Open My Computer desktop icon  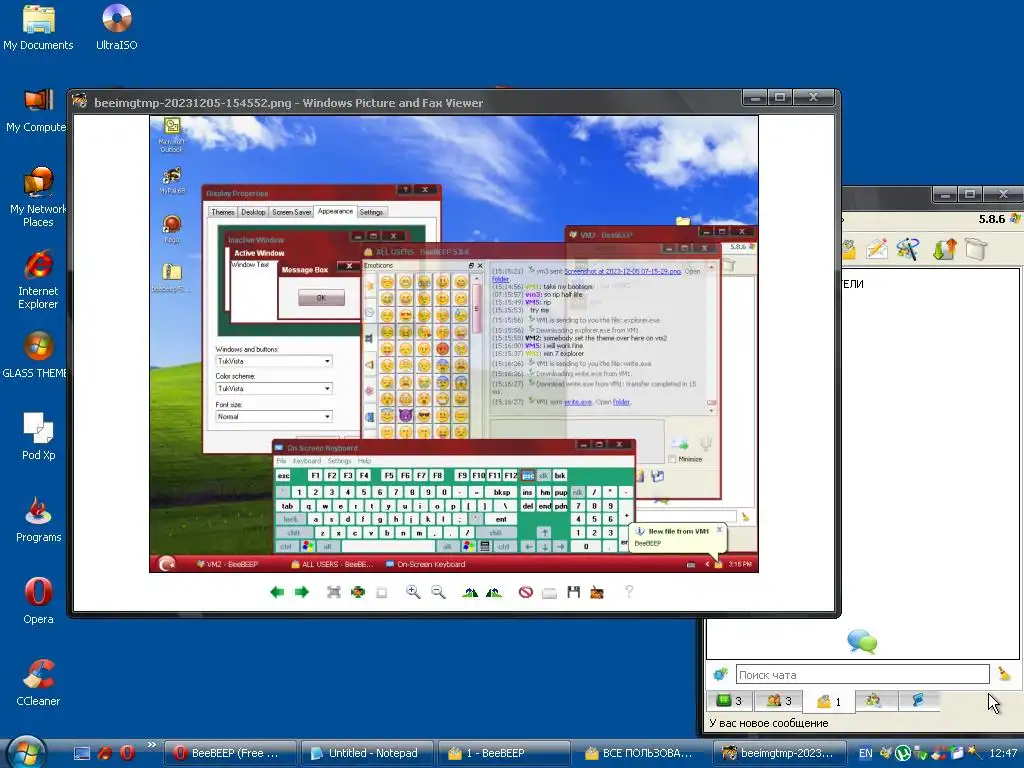[36, 109]
